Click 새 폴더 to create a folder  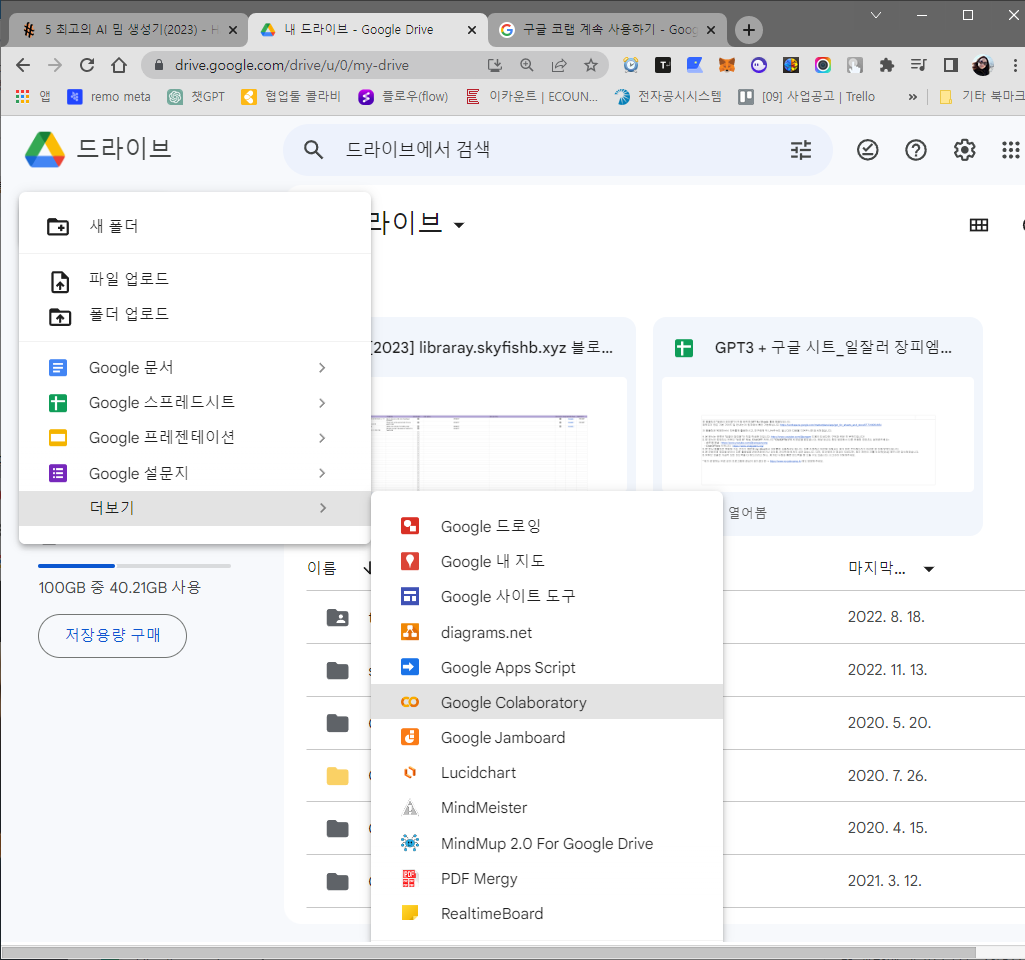[195, 226]
